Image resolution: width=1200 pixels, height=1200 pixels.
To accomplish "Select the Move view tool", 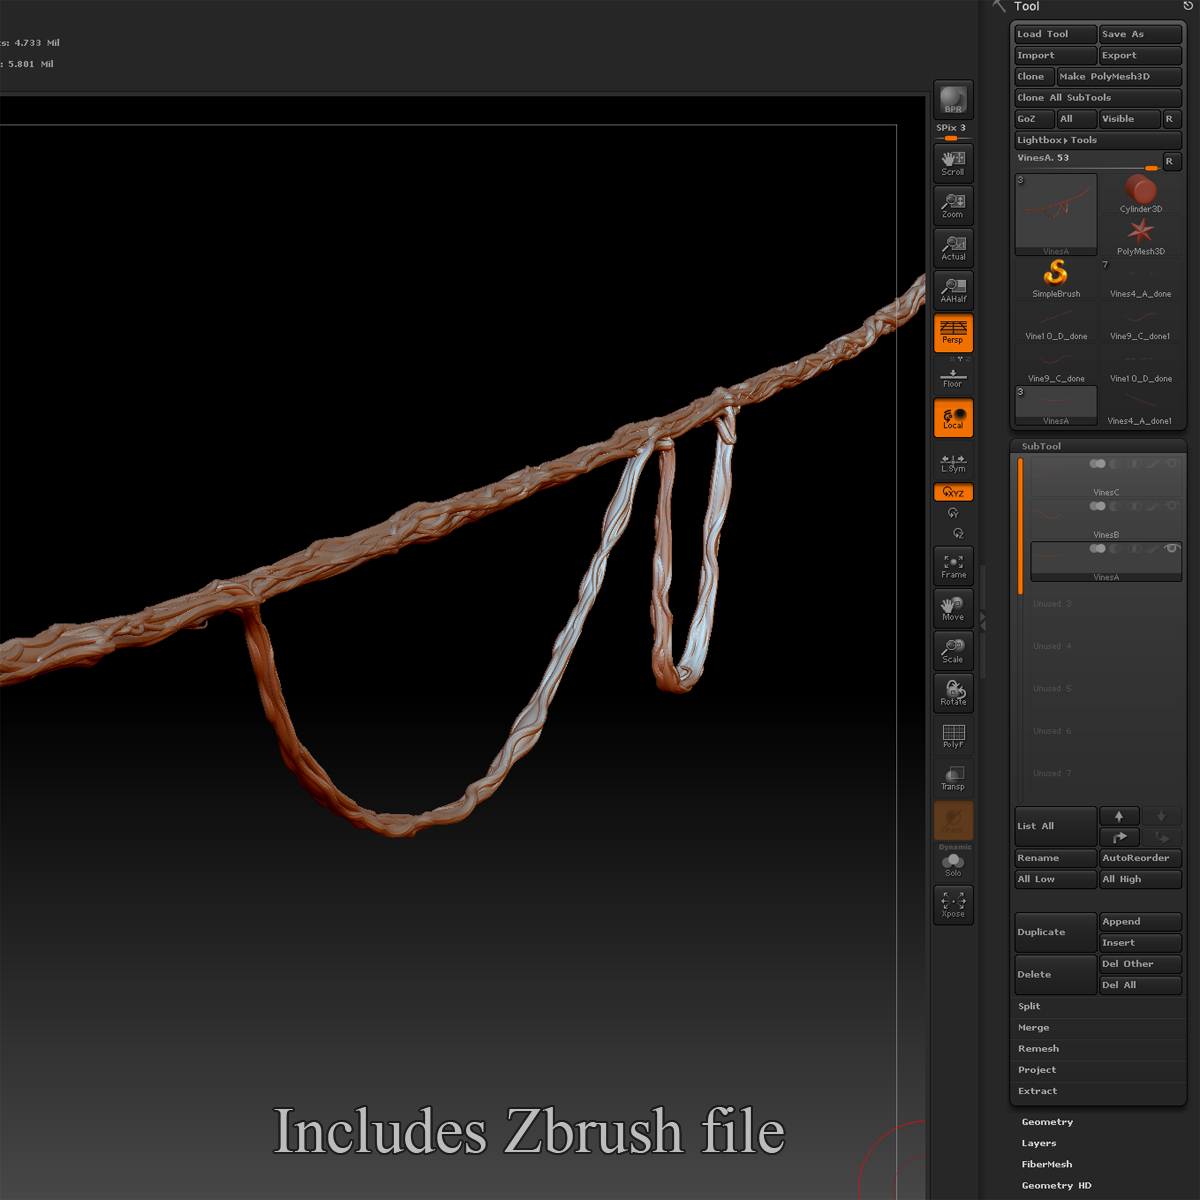I will (x=953, y=608).
